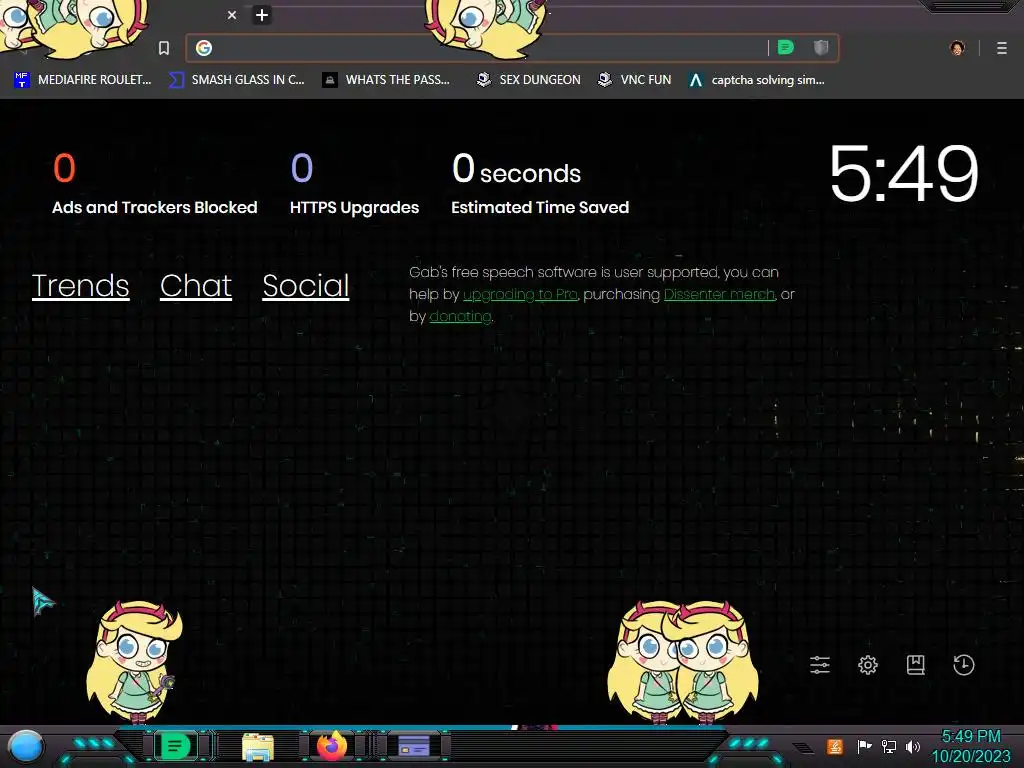Open the history clock icon
The width and height of the screenshot is (1024, 768).
pos(963,665)
